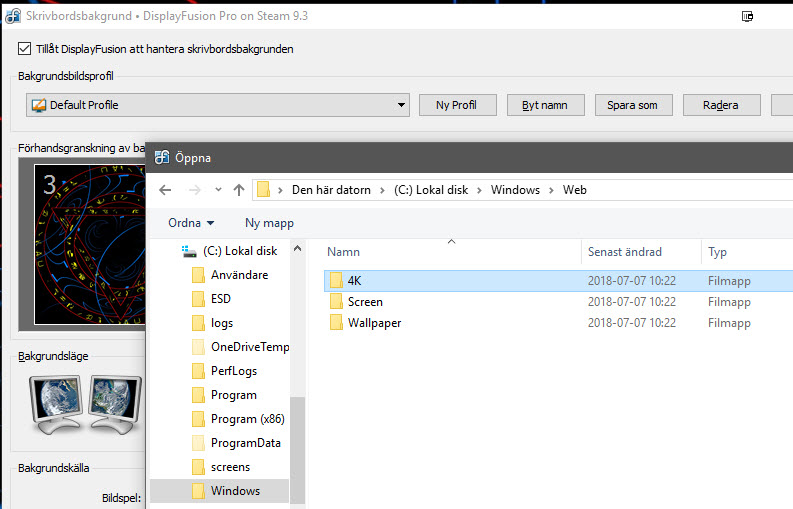Click the Ny Profil button
This screenshot has height=509, width=793.
click(456, 105)
